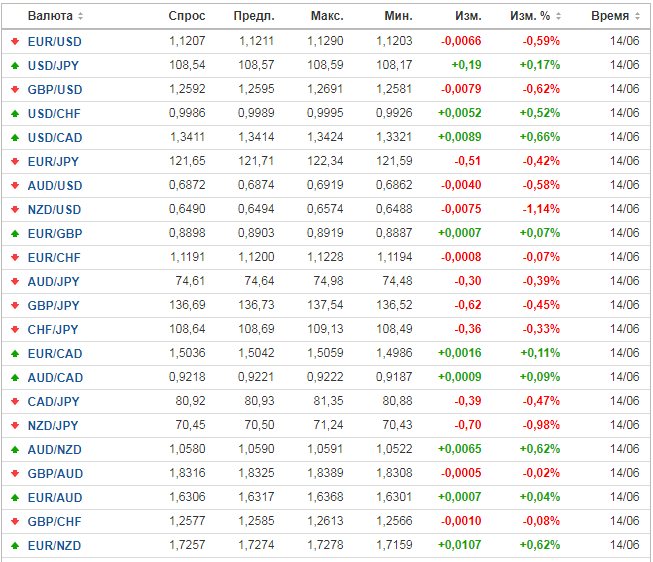Click the green up arrow beside AUD/NZD
Image resolution: width=653 pixels, height=562 pixels.
(15, 449)
